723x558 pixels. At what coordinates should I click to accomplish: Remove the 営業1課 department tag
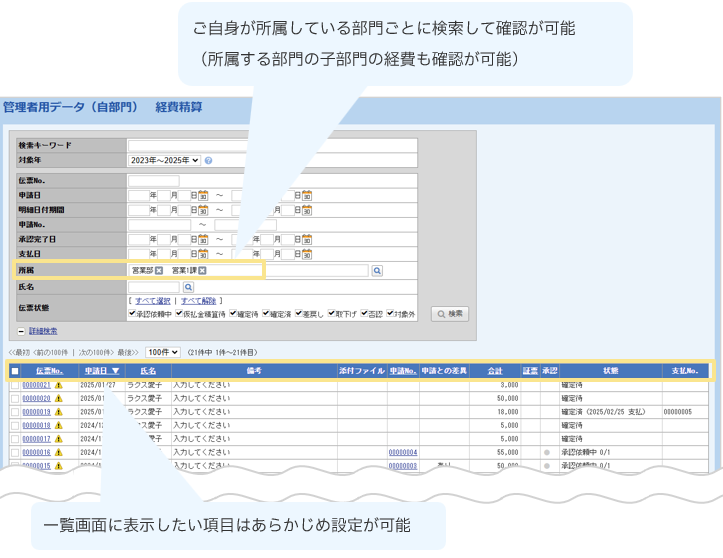click(x=202, y=270)
